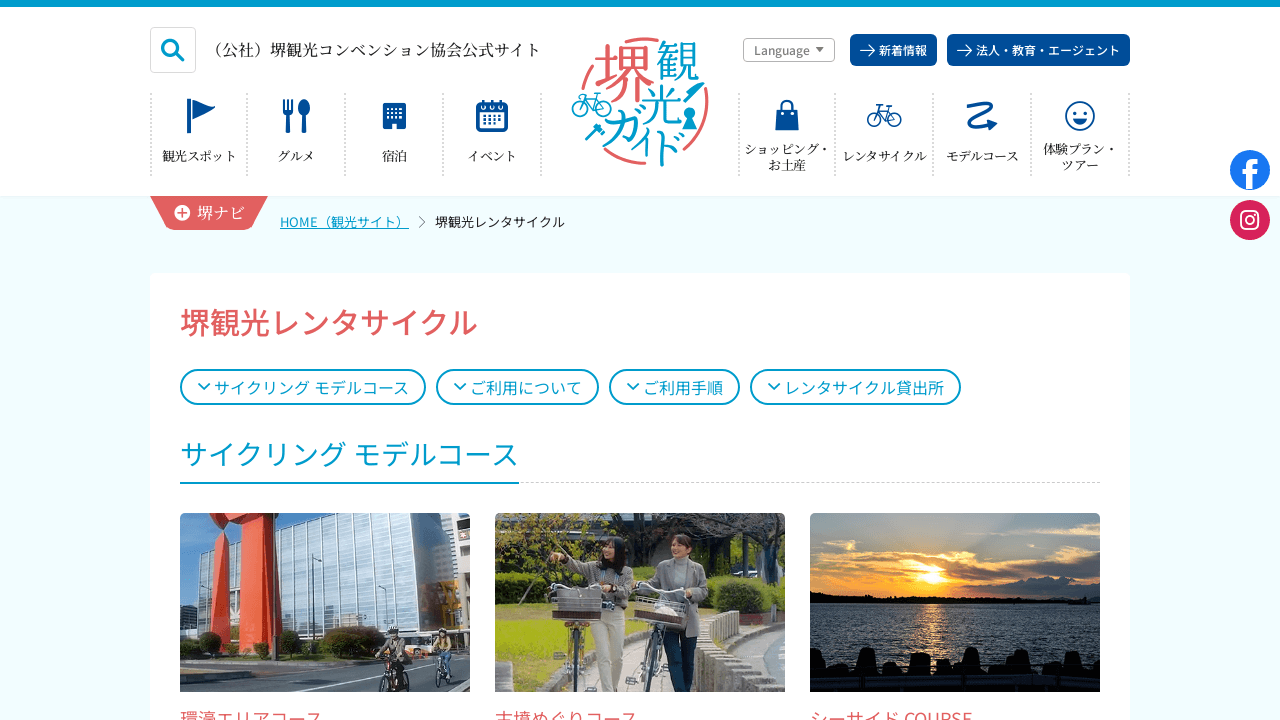Open the Instagram icon
This screenshot has height=720, width=1280.
tap(1249, 219)
